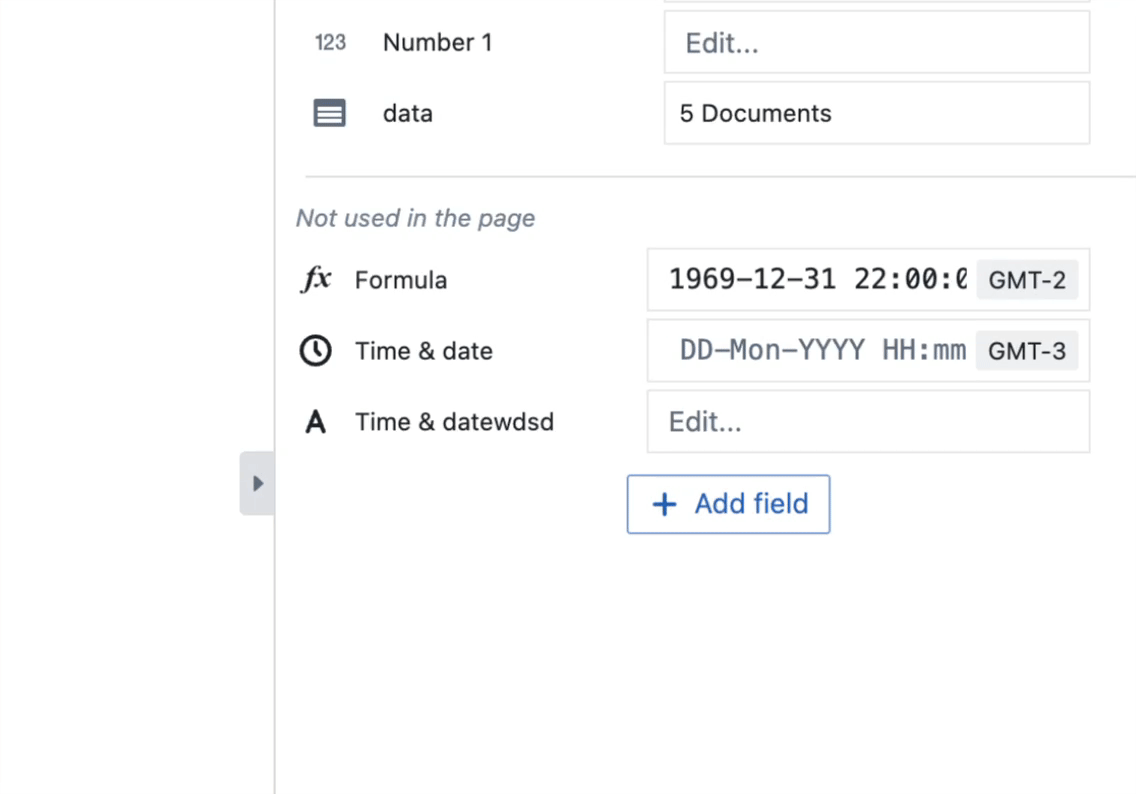Screen dimensions: 1136x794
Task: Focus the DD-Mon-YYYY HH:mm date input
Action: (x=821, y=351)
